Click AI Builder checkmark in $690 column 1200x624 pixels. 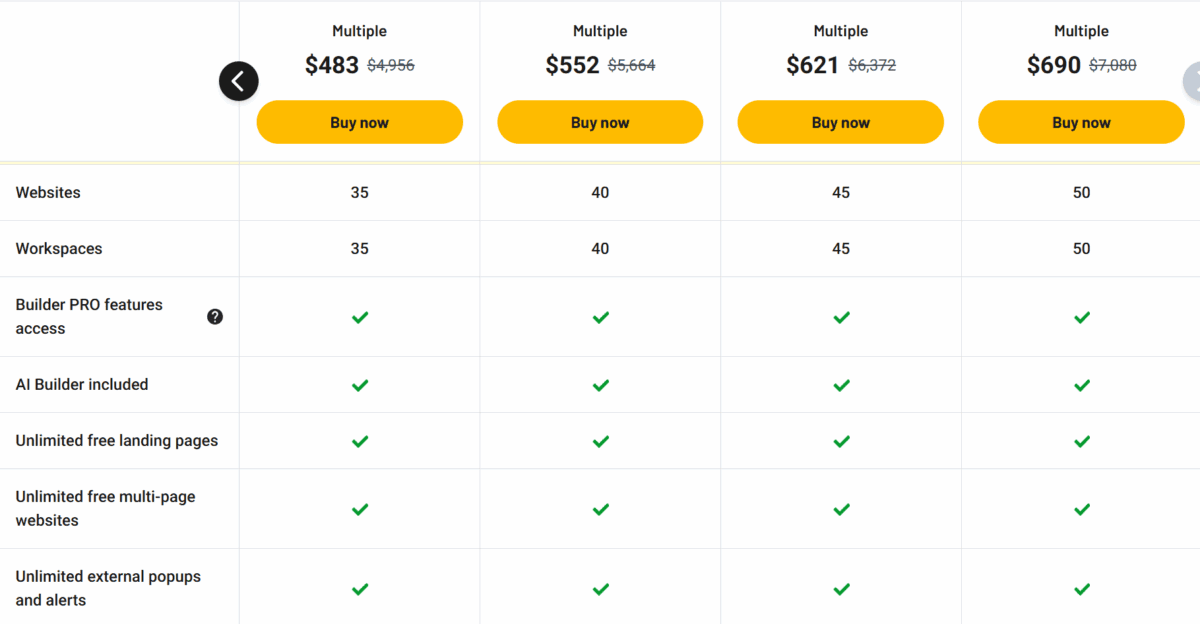click(1081, 385)
